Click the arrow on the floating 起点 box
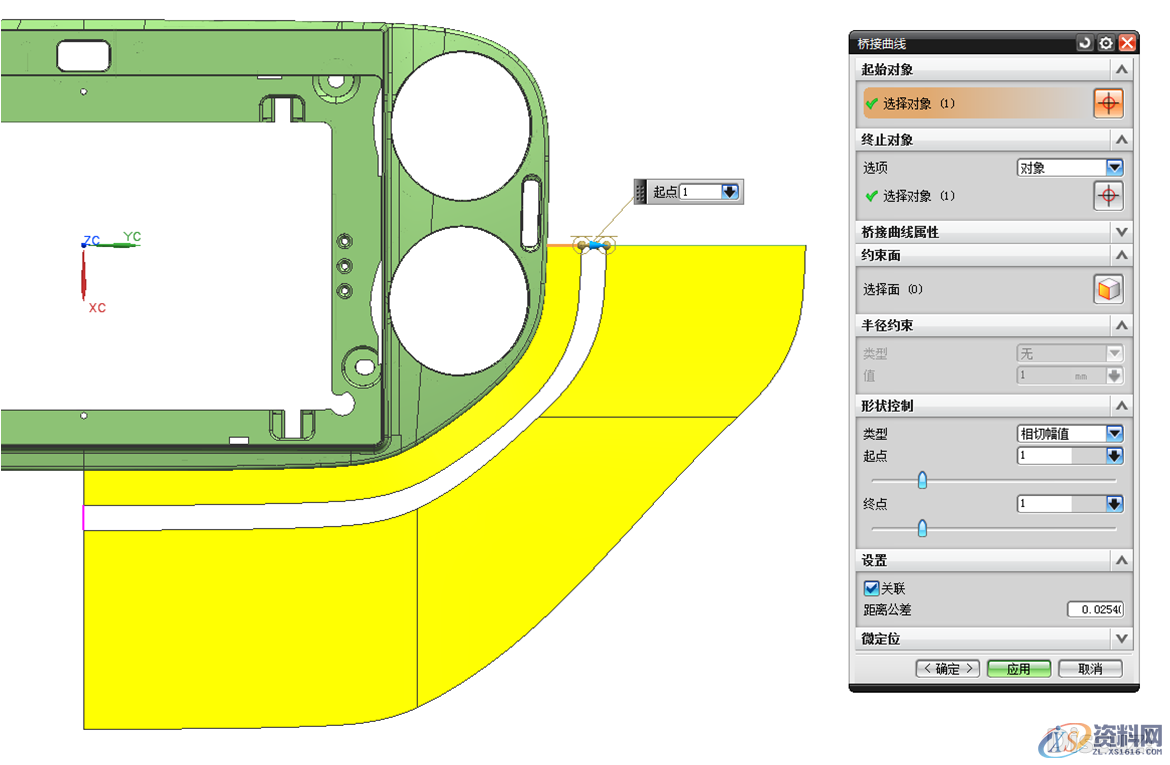Image resolution: width=1170 pixels, height=765 pixels. click(729, 192)
